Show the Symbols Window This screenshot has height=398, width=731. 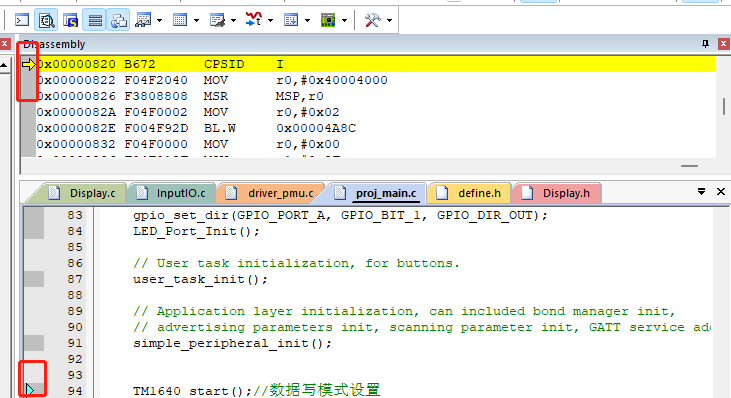(x=70, y=20)
